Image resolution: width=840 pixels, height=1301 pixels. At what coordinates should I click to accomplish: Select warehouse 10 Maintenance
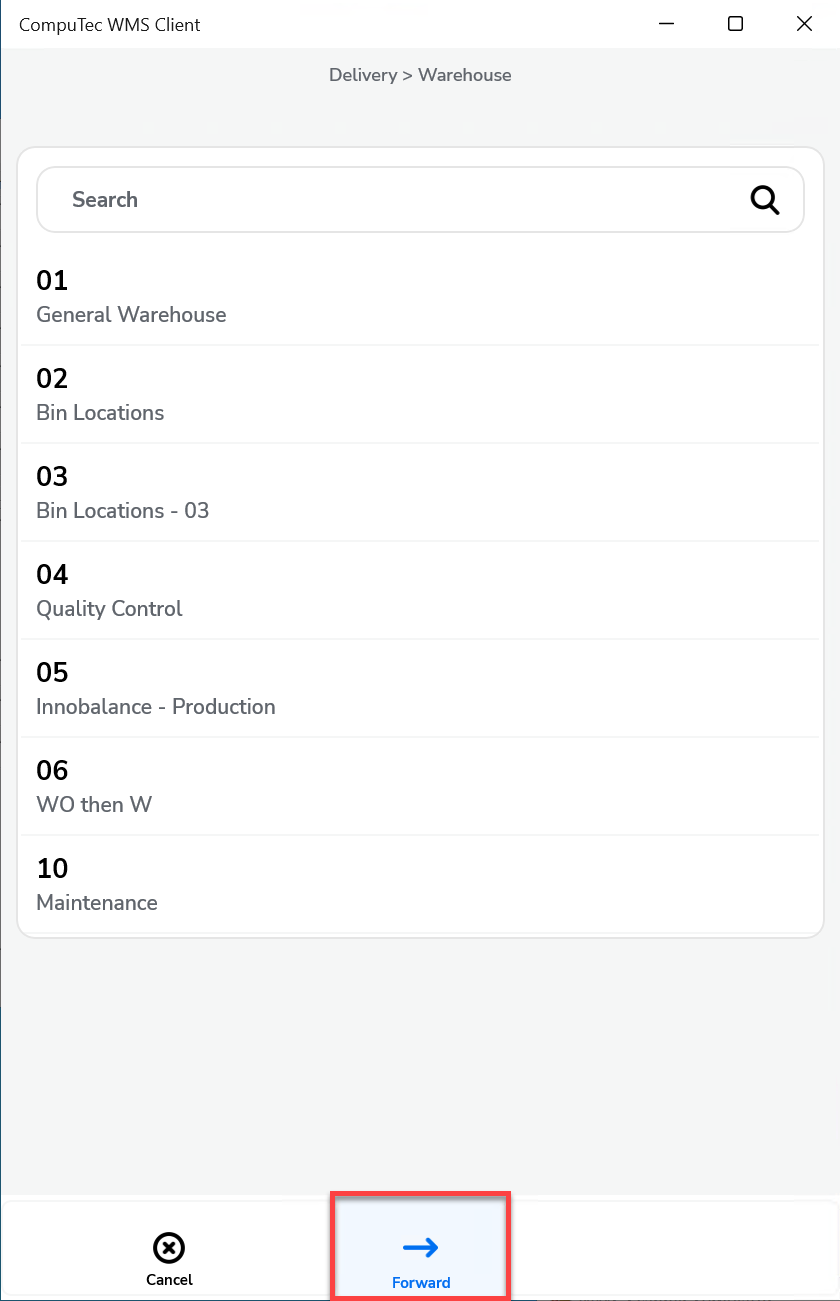[420, 884]
